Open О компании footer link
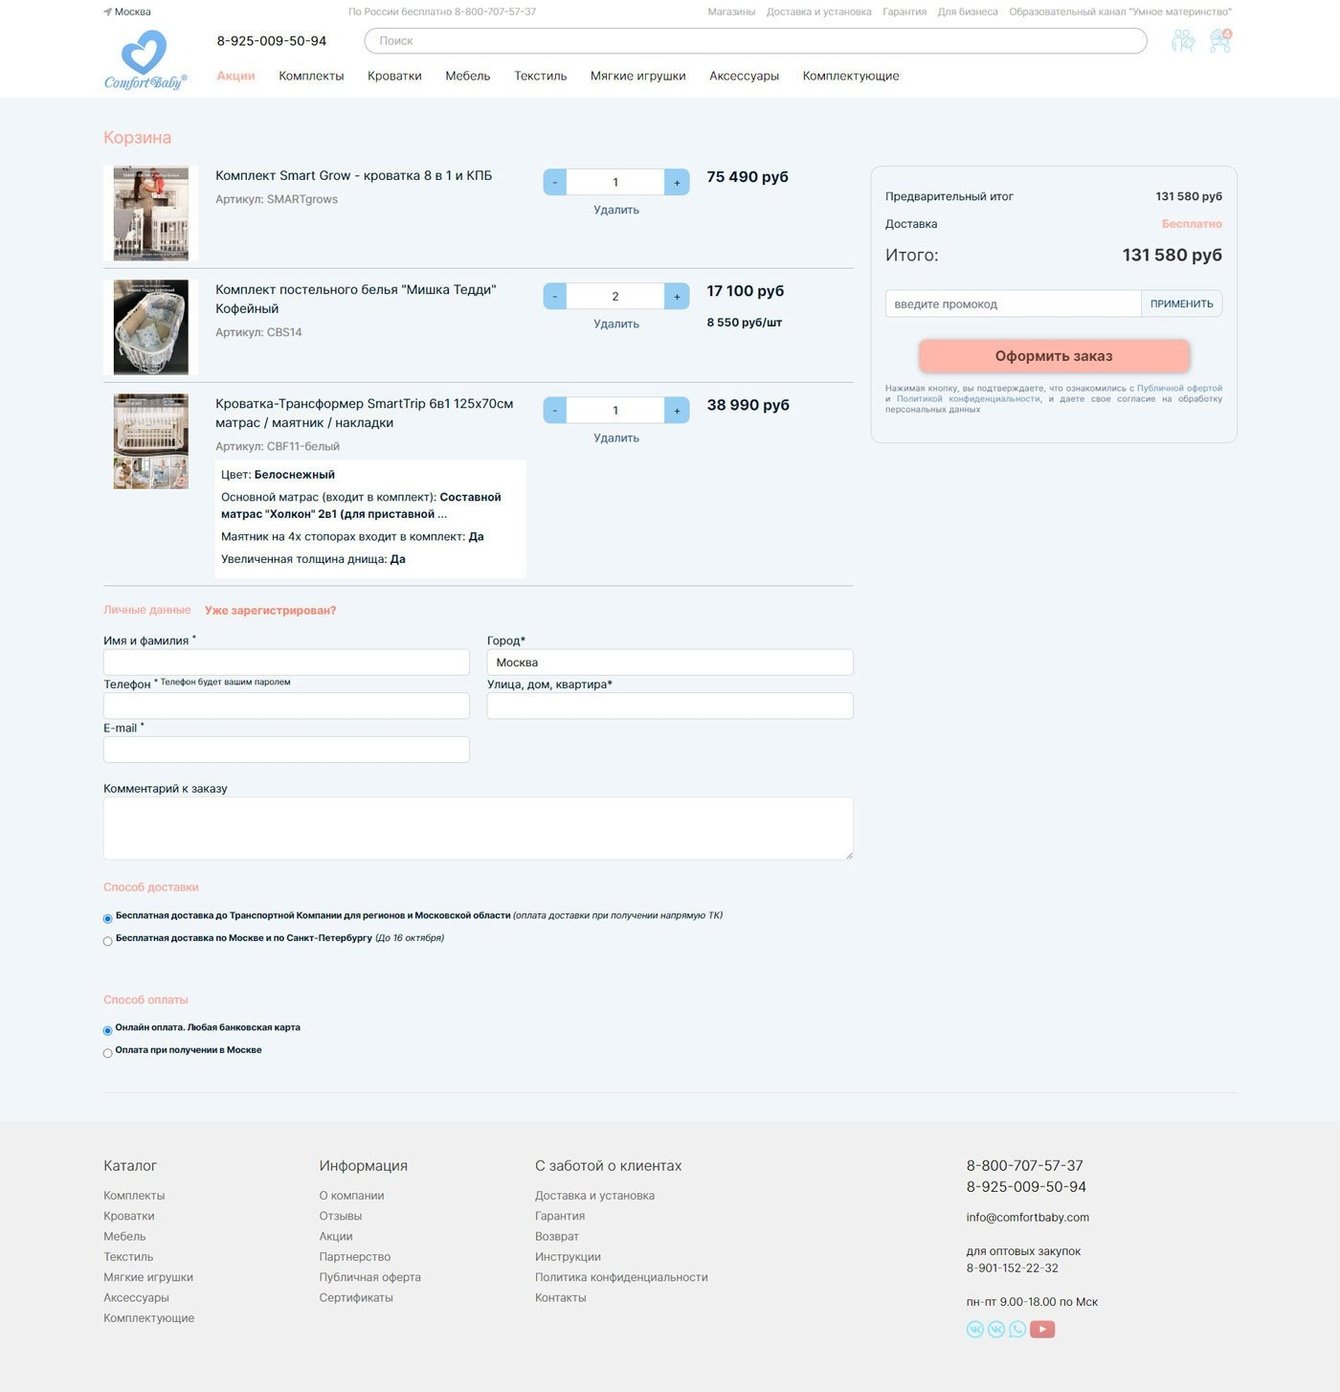Screen dimensions: 1340x1392 [351, 1196]
